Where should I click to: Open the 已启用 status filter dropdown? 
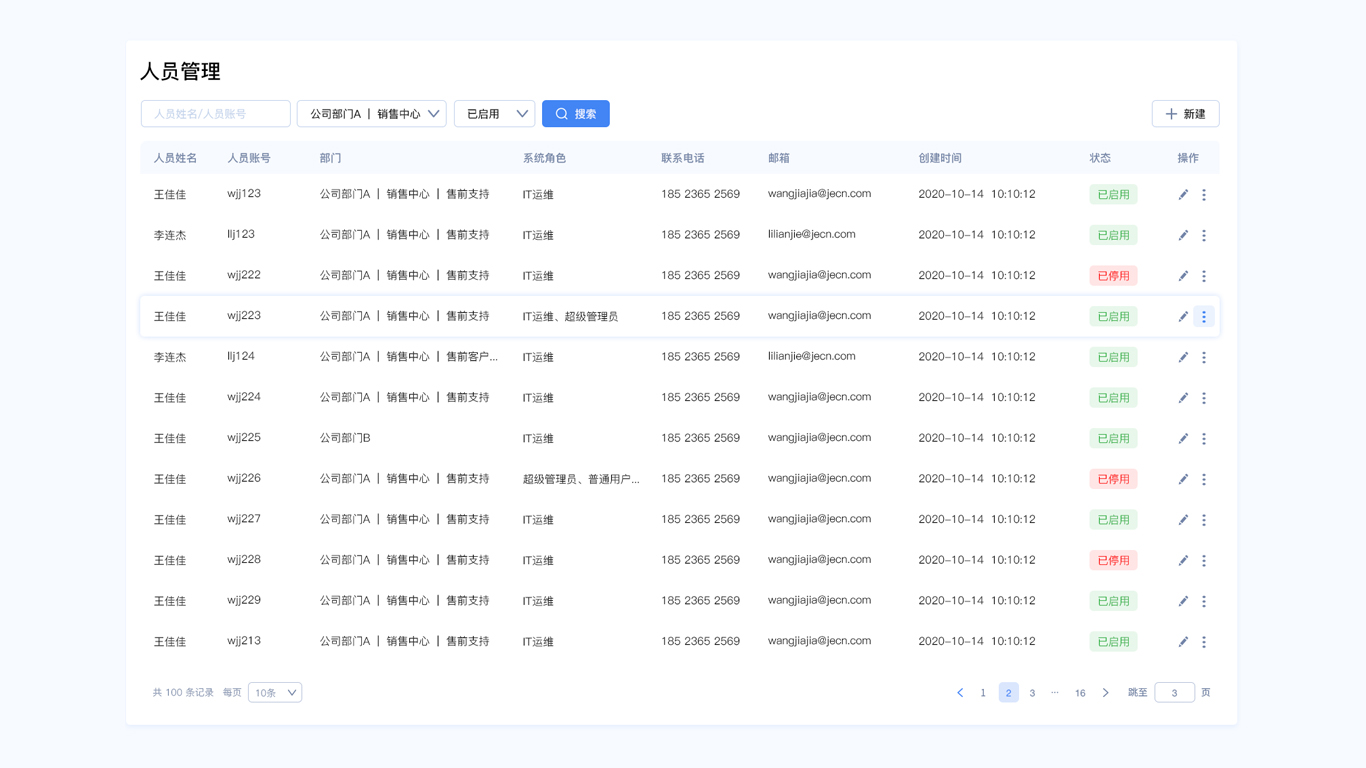pos(495,114)
